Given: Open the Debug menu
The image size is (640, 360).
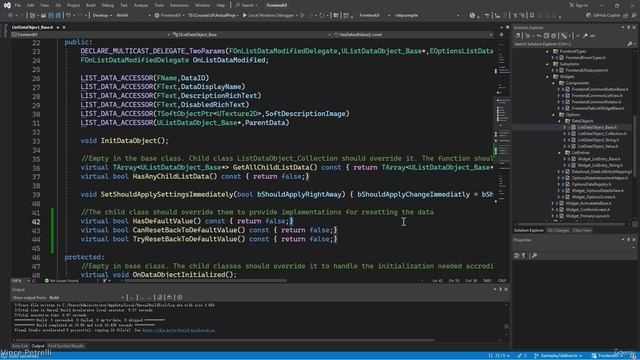Looking at the screenshot, I should click(x=107, y=5).
